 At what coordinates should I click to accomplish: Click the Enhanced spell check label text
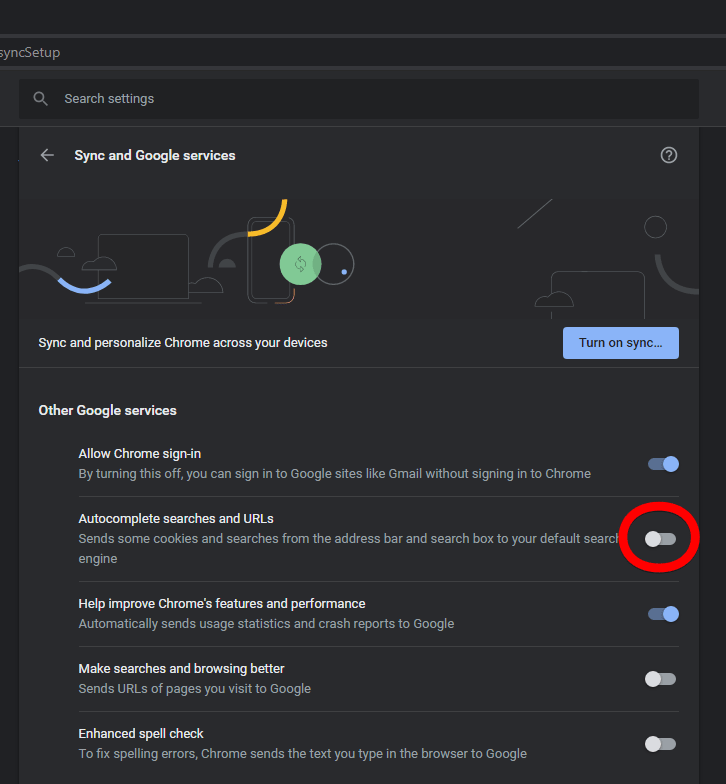pyautogui.click(x=141, y=734)
